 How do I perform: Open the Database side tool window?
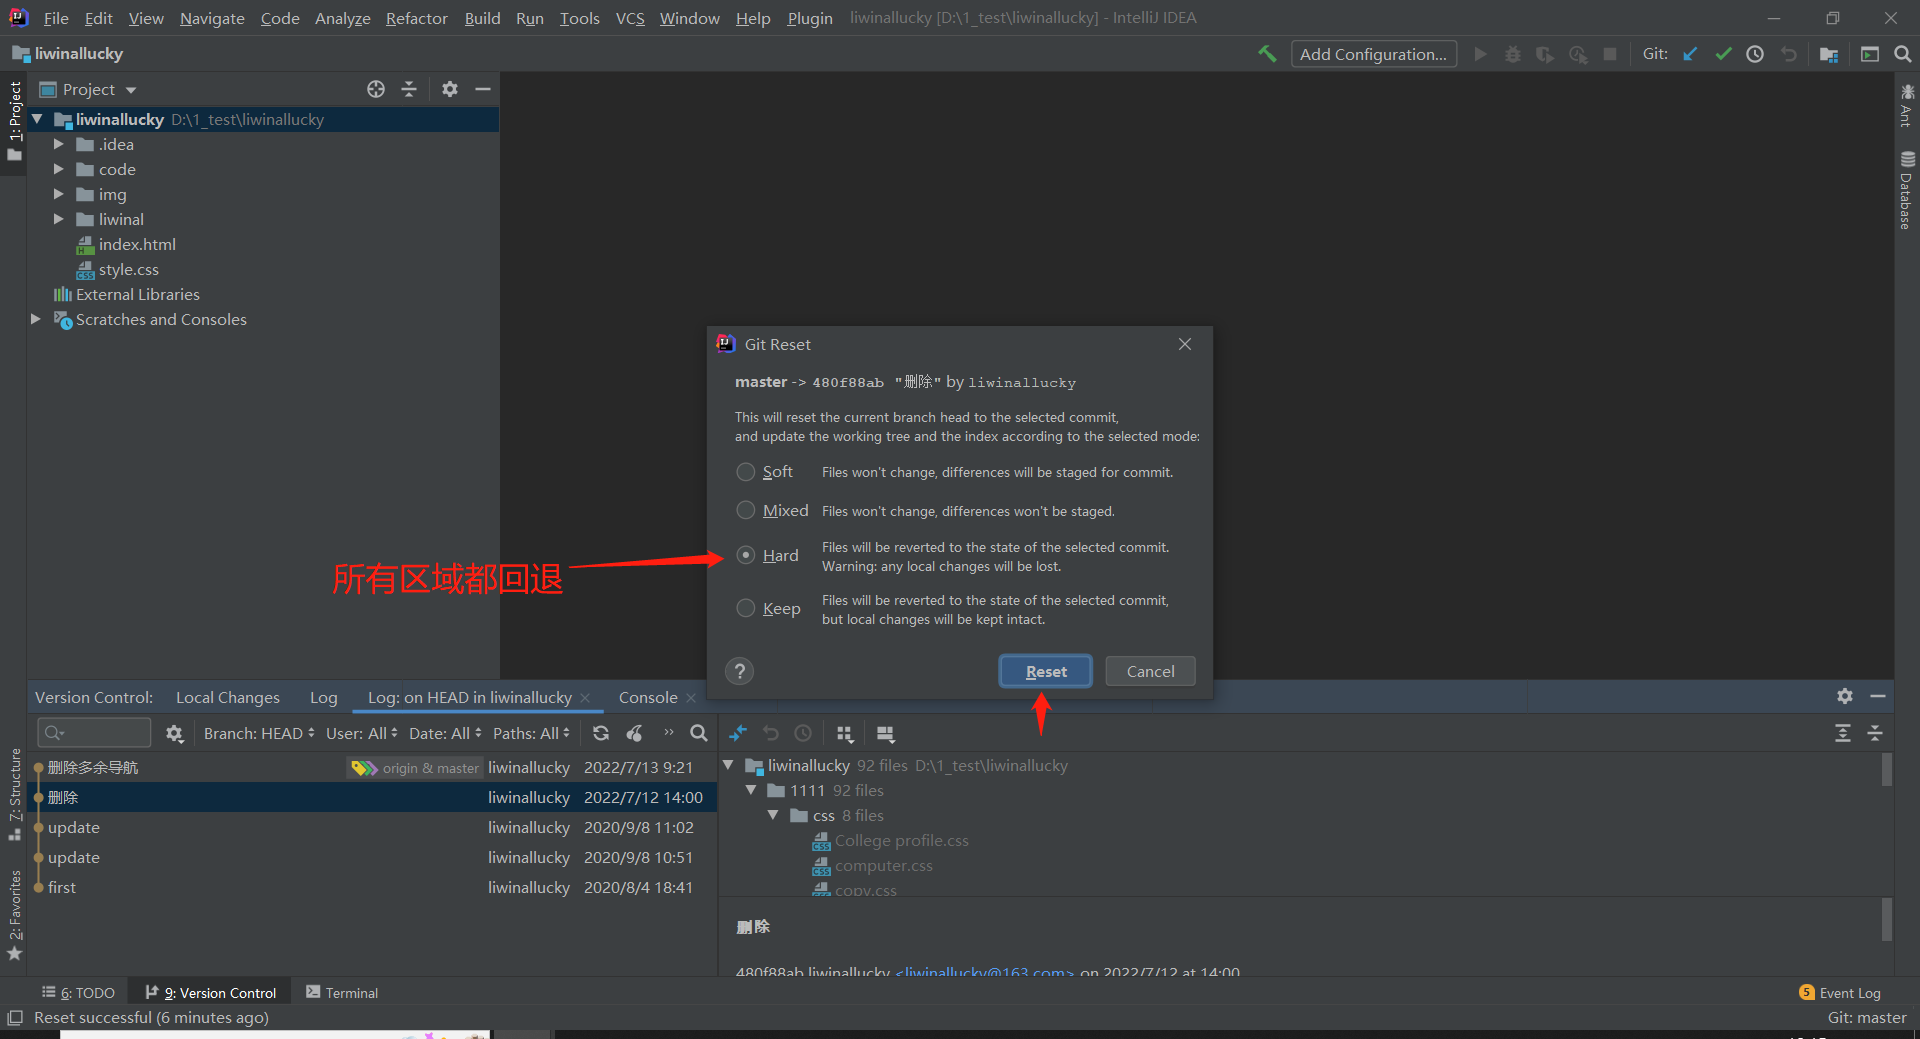[x=1907, y=190]
